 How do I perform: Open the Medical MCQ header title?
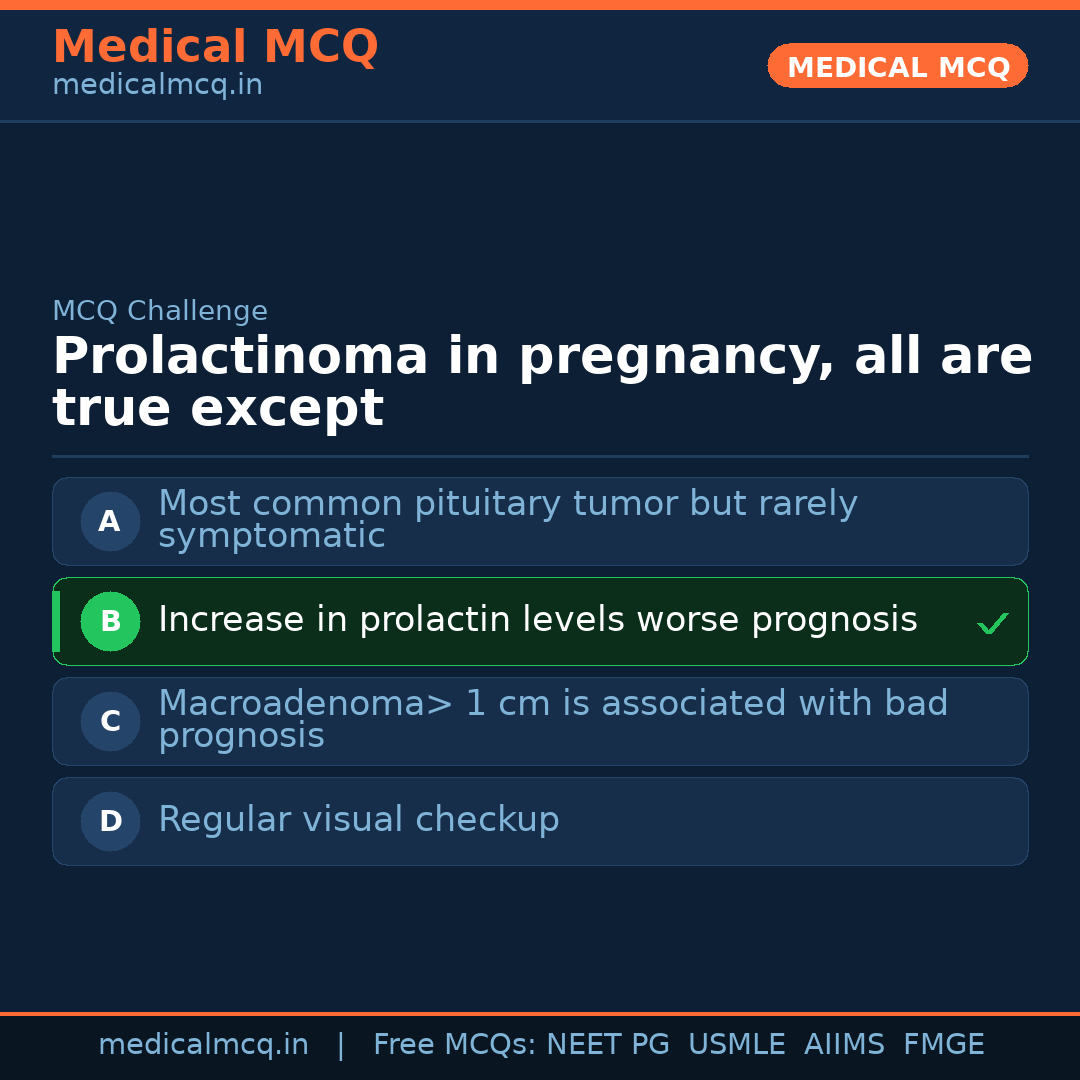[215, 47]
